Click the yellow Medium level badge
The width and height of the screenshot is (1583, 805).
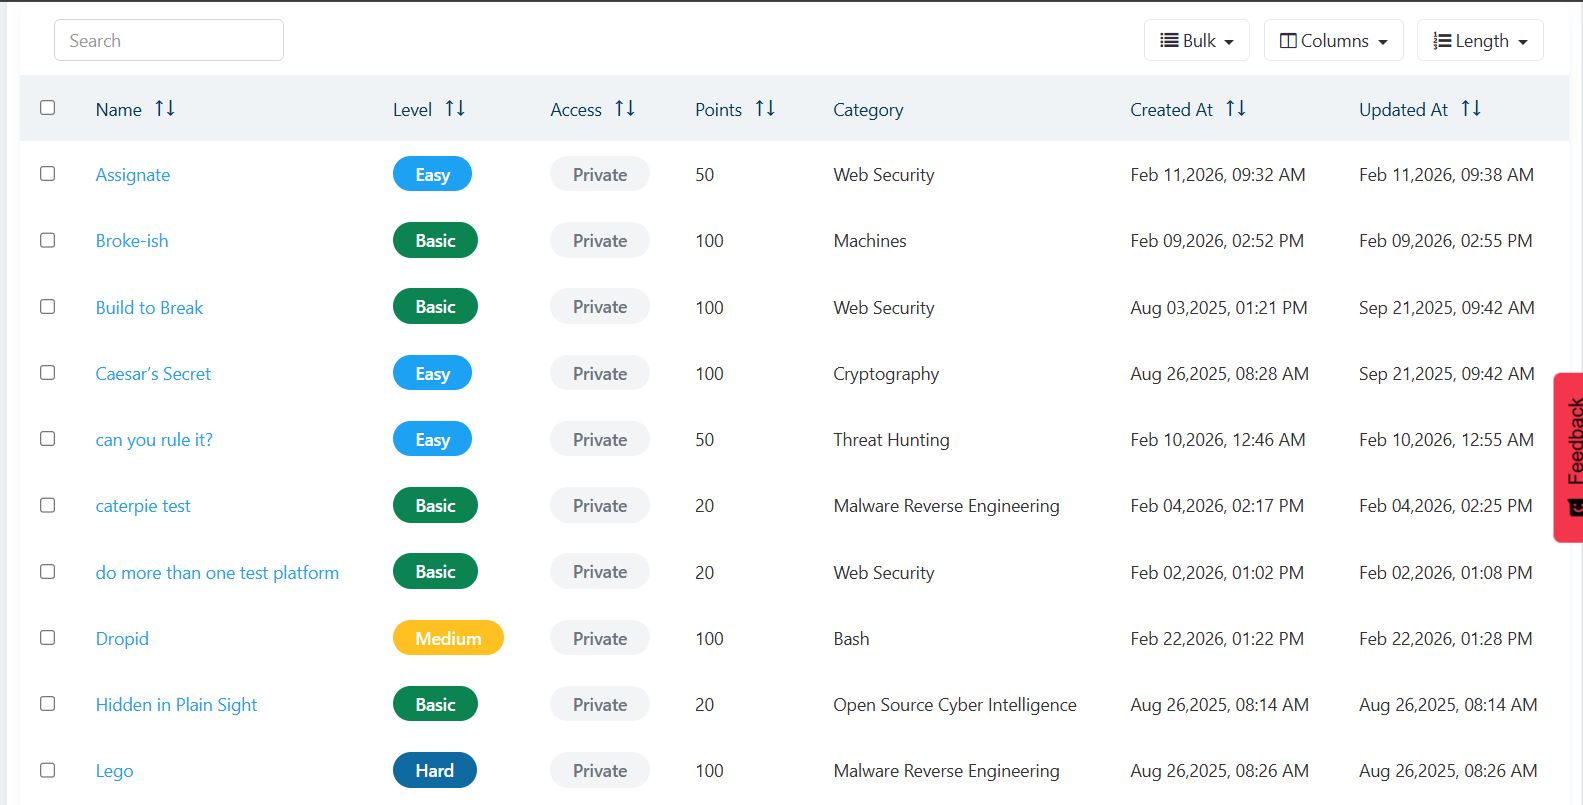448,638
